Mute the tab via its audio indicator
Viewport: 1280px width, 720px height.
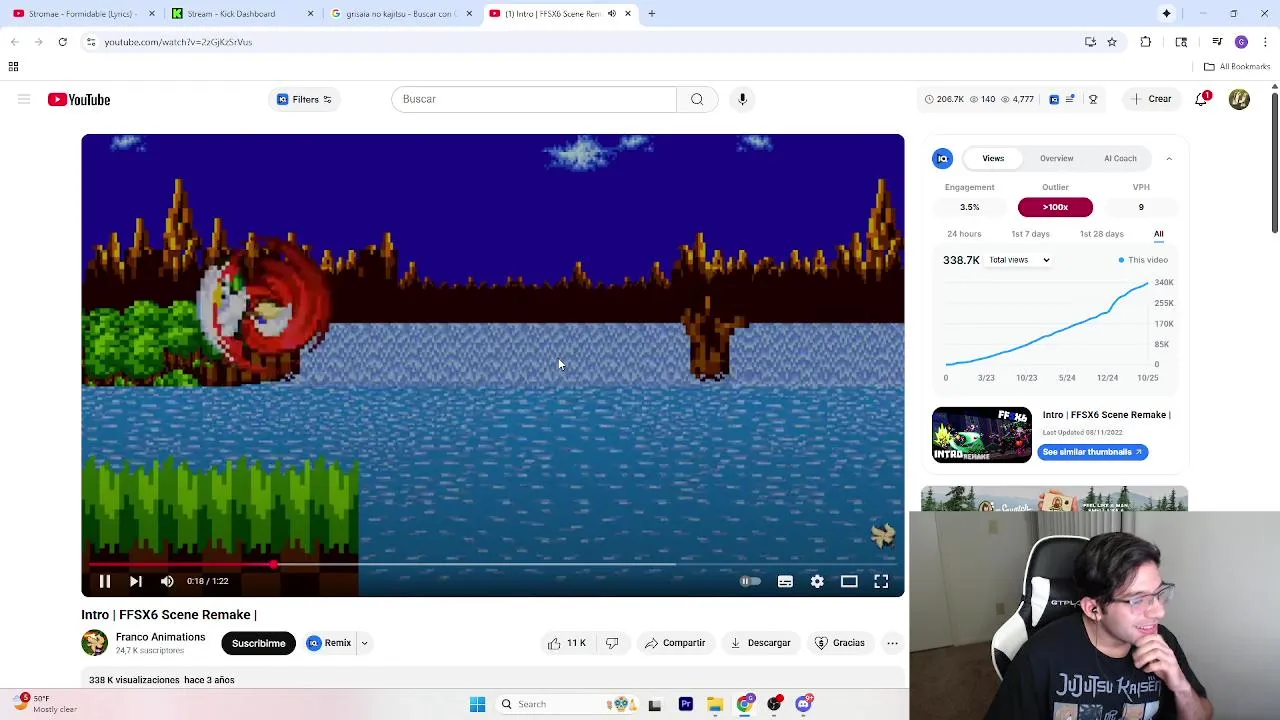[611, 14]
